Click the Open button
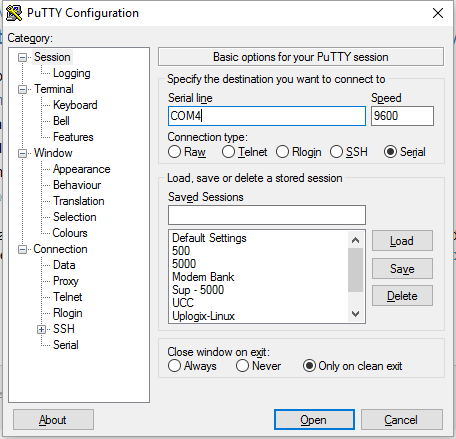456x439 pixels. pyautogui.click(x=314, y=420)
